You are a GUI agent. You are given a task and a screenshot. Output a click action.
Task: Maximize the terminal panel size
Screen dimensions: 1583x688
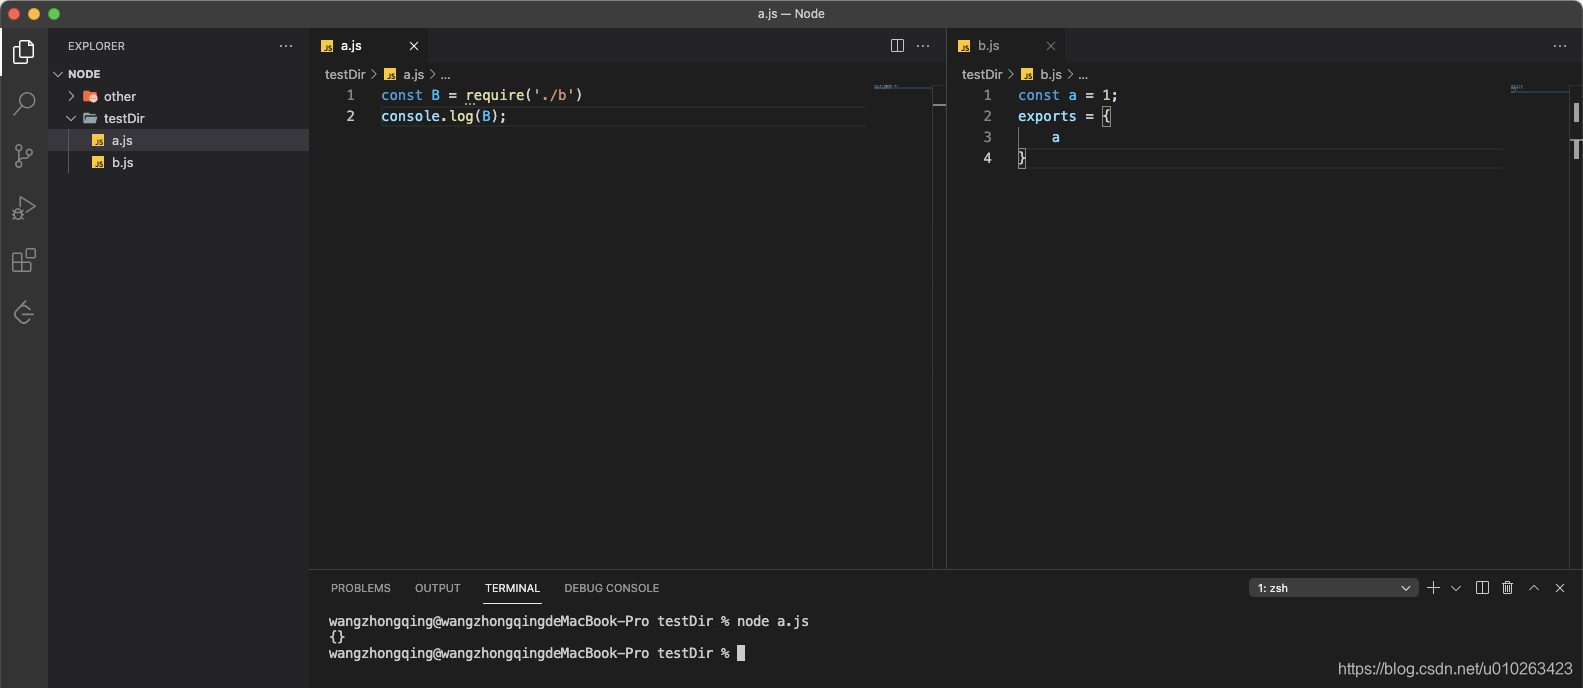(x=1534, y=588)
